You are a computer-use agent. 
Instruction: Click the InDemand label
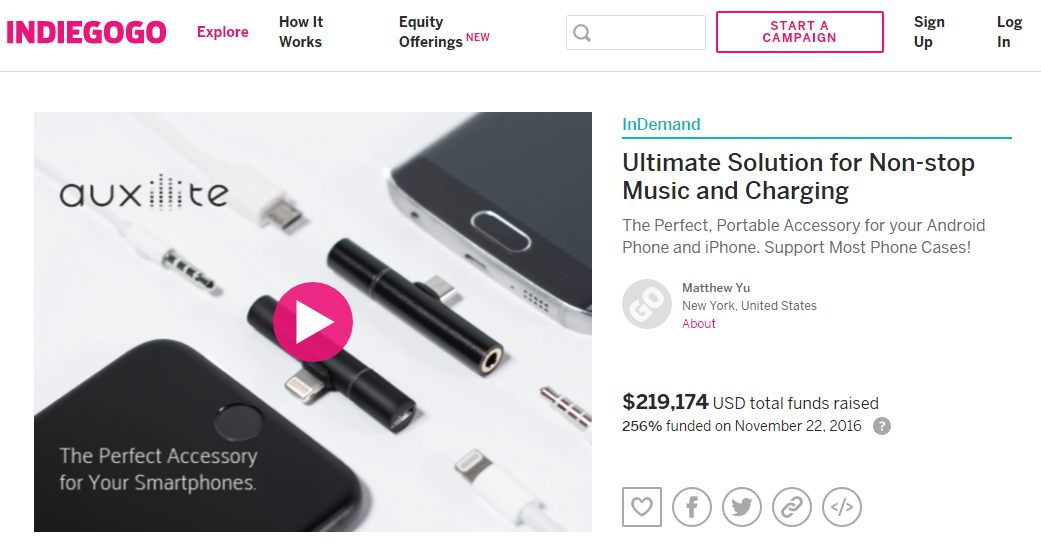[661, 125]
